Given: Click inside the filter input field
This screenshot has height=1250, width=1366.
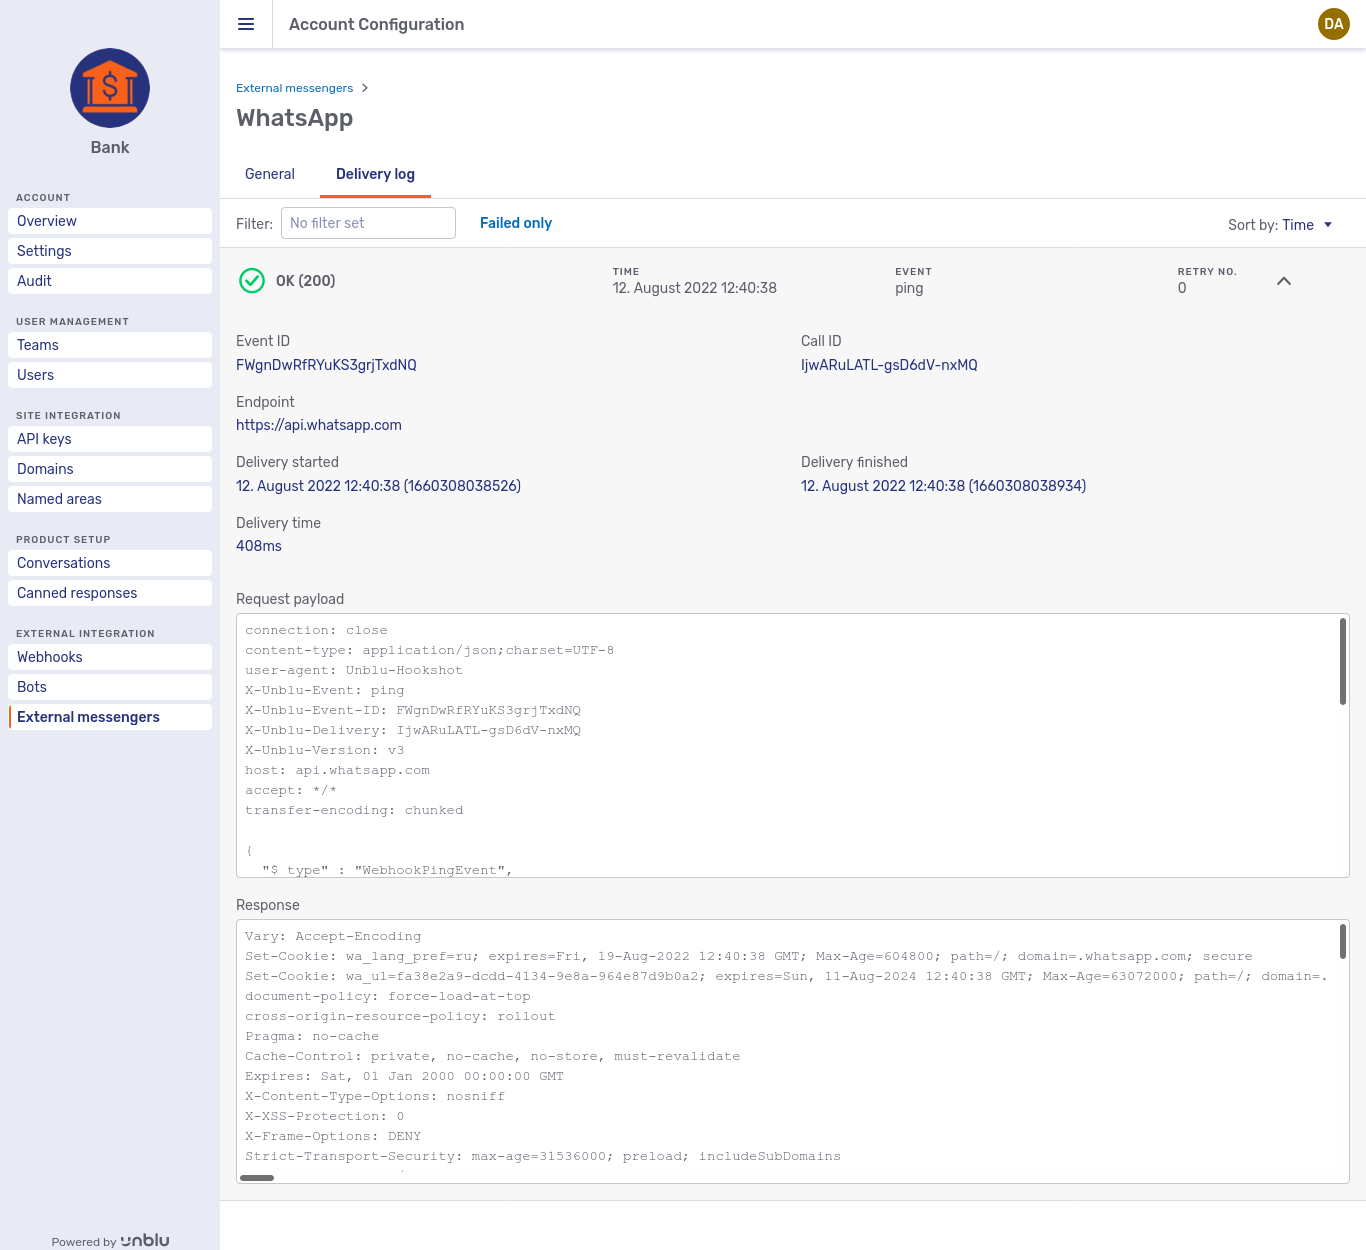Looking at the screenshot, I should [368, 223].
